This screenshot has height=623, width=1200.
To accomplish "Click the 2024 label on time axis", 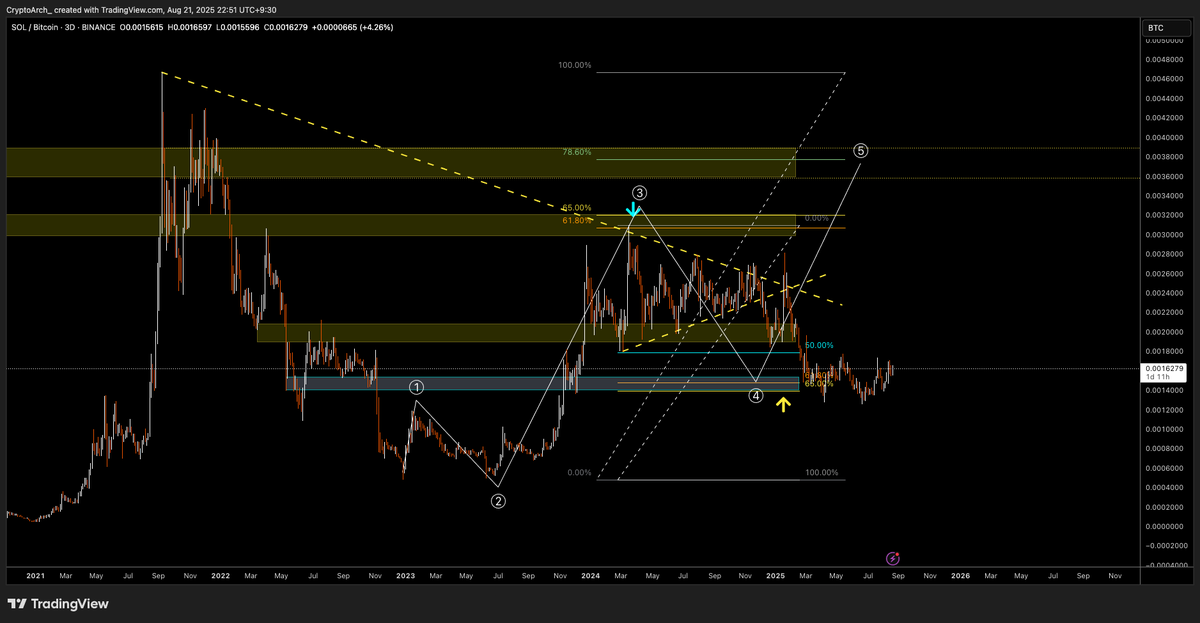I will [x=590, y=576].
